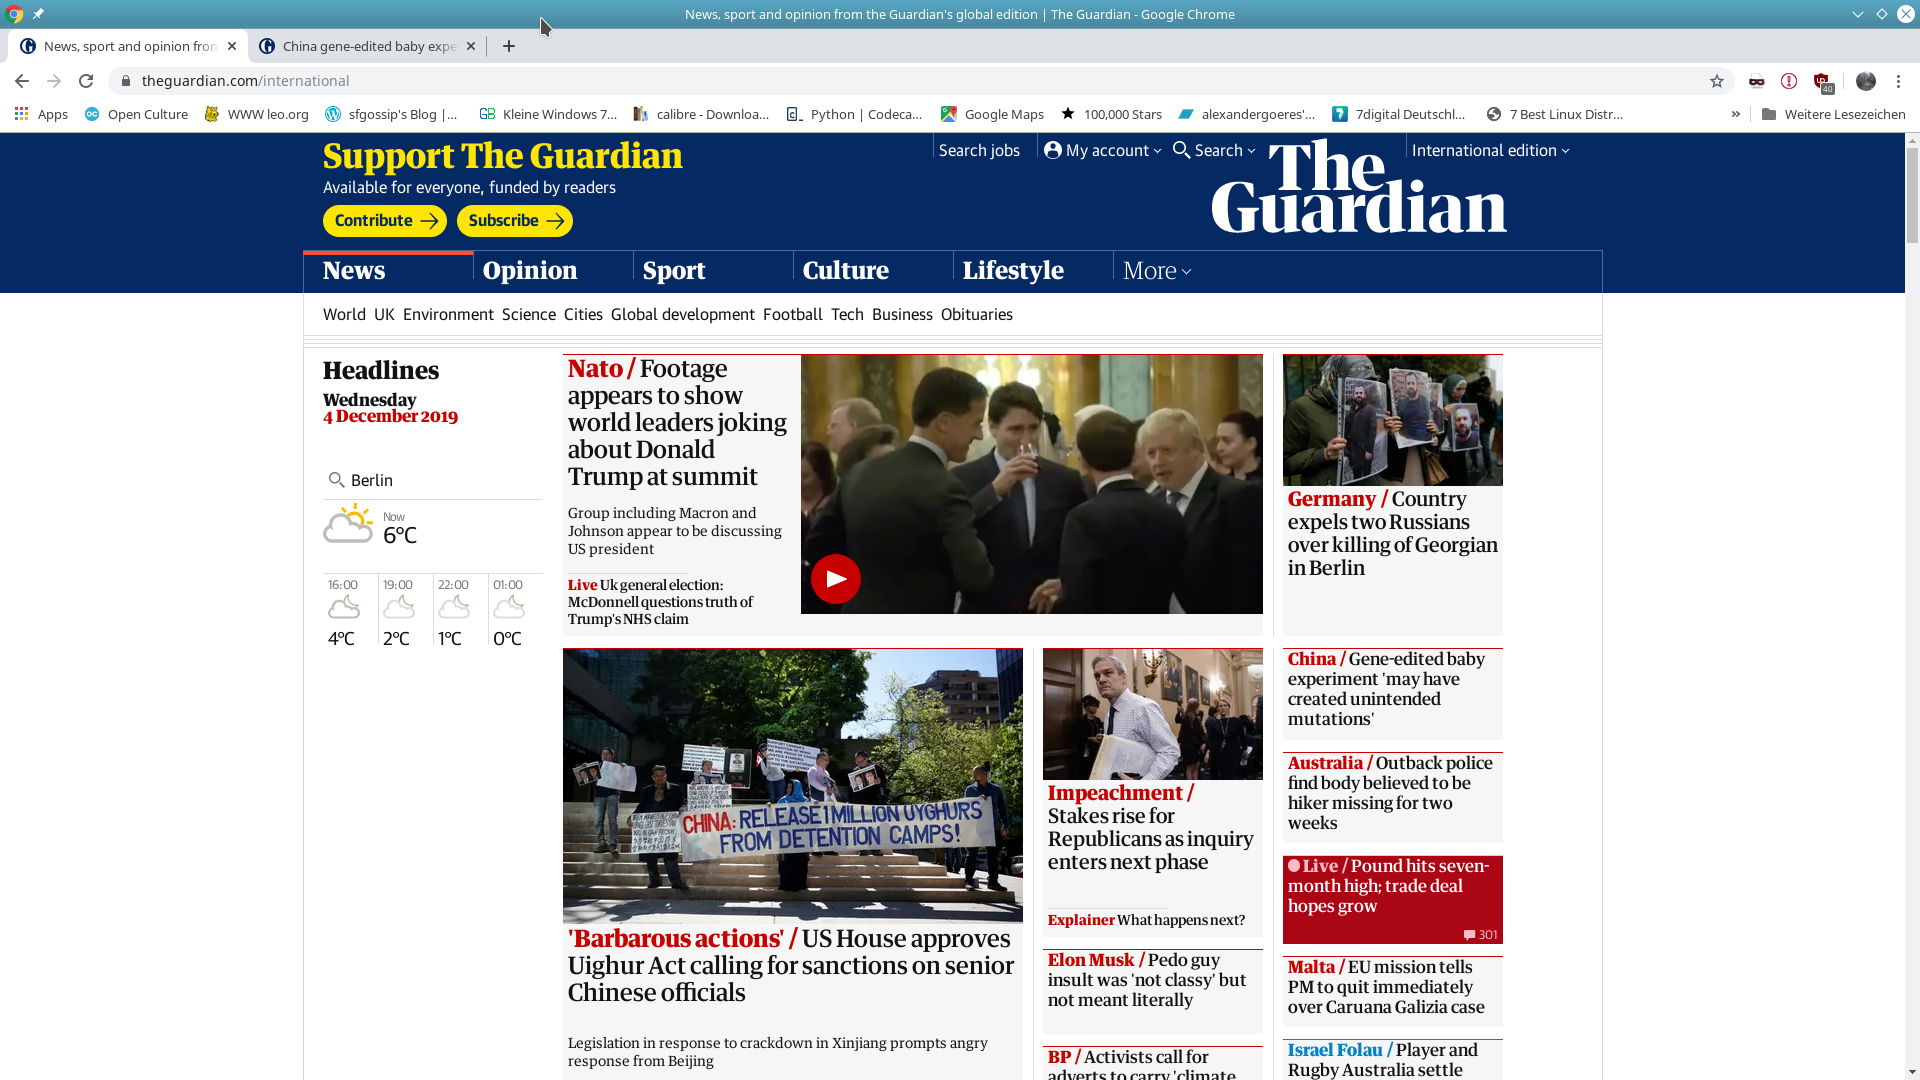Open Chrome three-dot menu
The width and height of the screenshot is (1920, 1080).
(x=1898, y=81)
